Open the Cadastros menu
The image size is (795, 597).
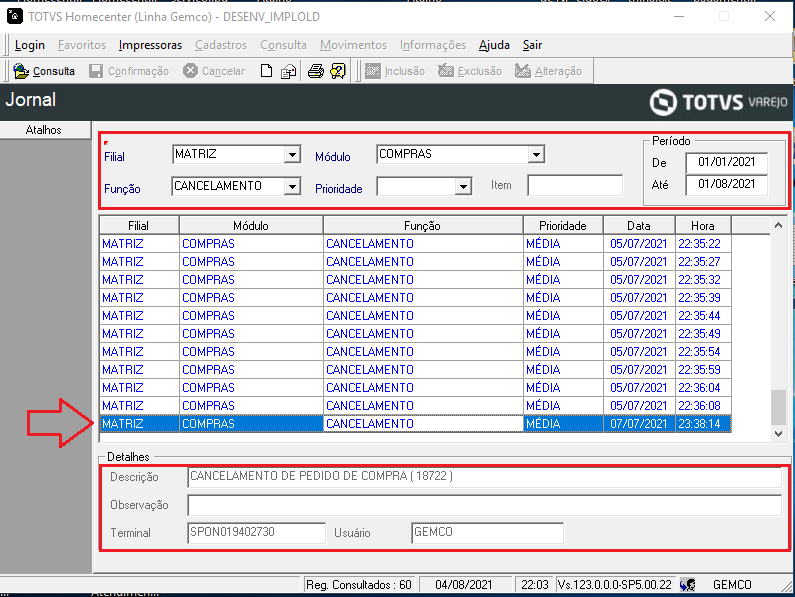tap(221, 45)
